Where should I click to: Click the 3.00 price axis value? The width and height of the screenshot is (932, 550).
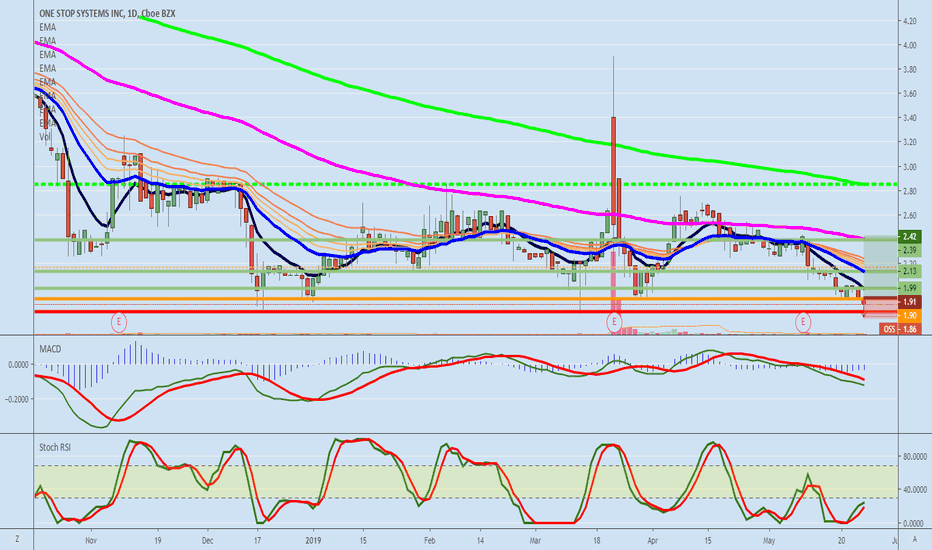909,167
